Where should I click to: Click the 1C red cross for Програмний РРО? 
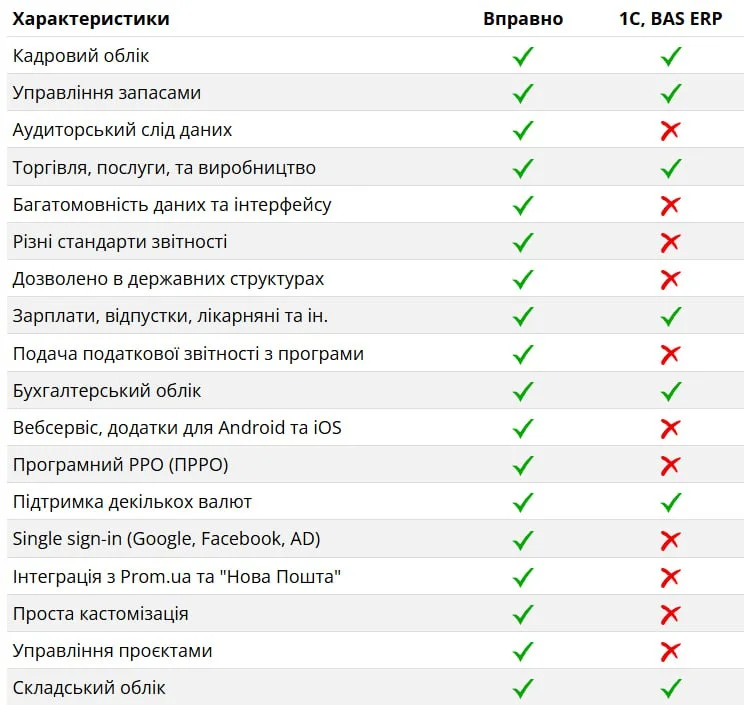[671, 465]
